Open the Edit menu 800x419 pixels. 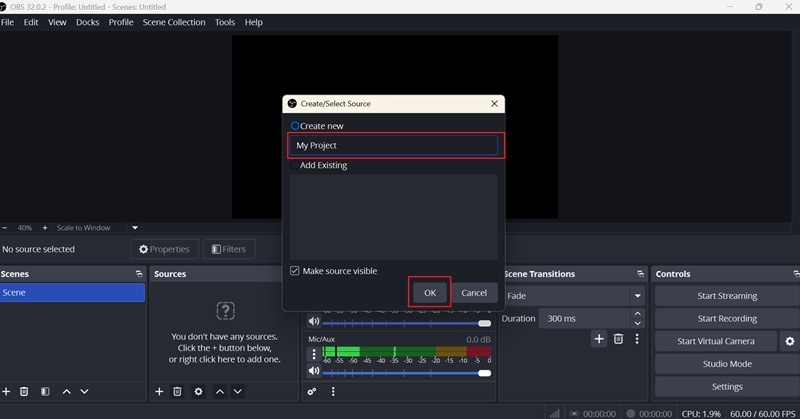[31, 22]
